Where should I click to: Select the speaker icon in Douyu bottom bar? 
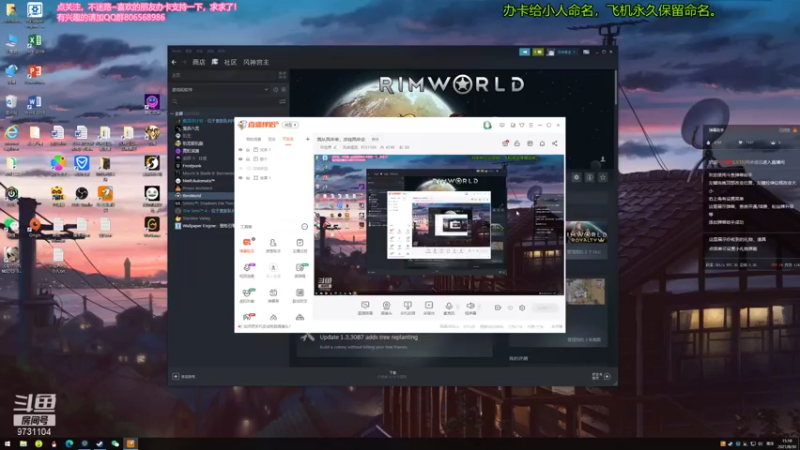470,307
